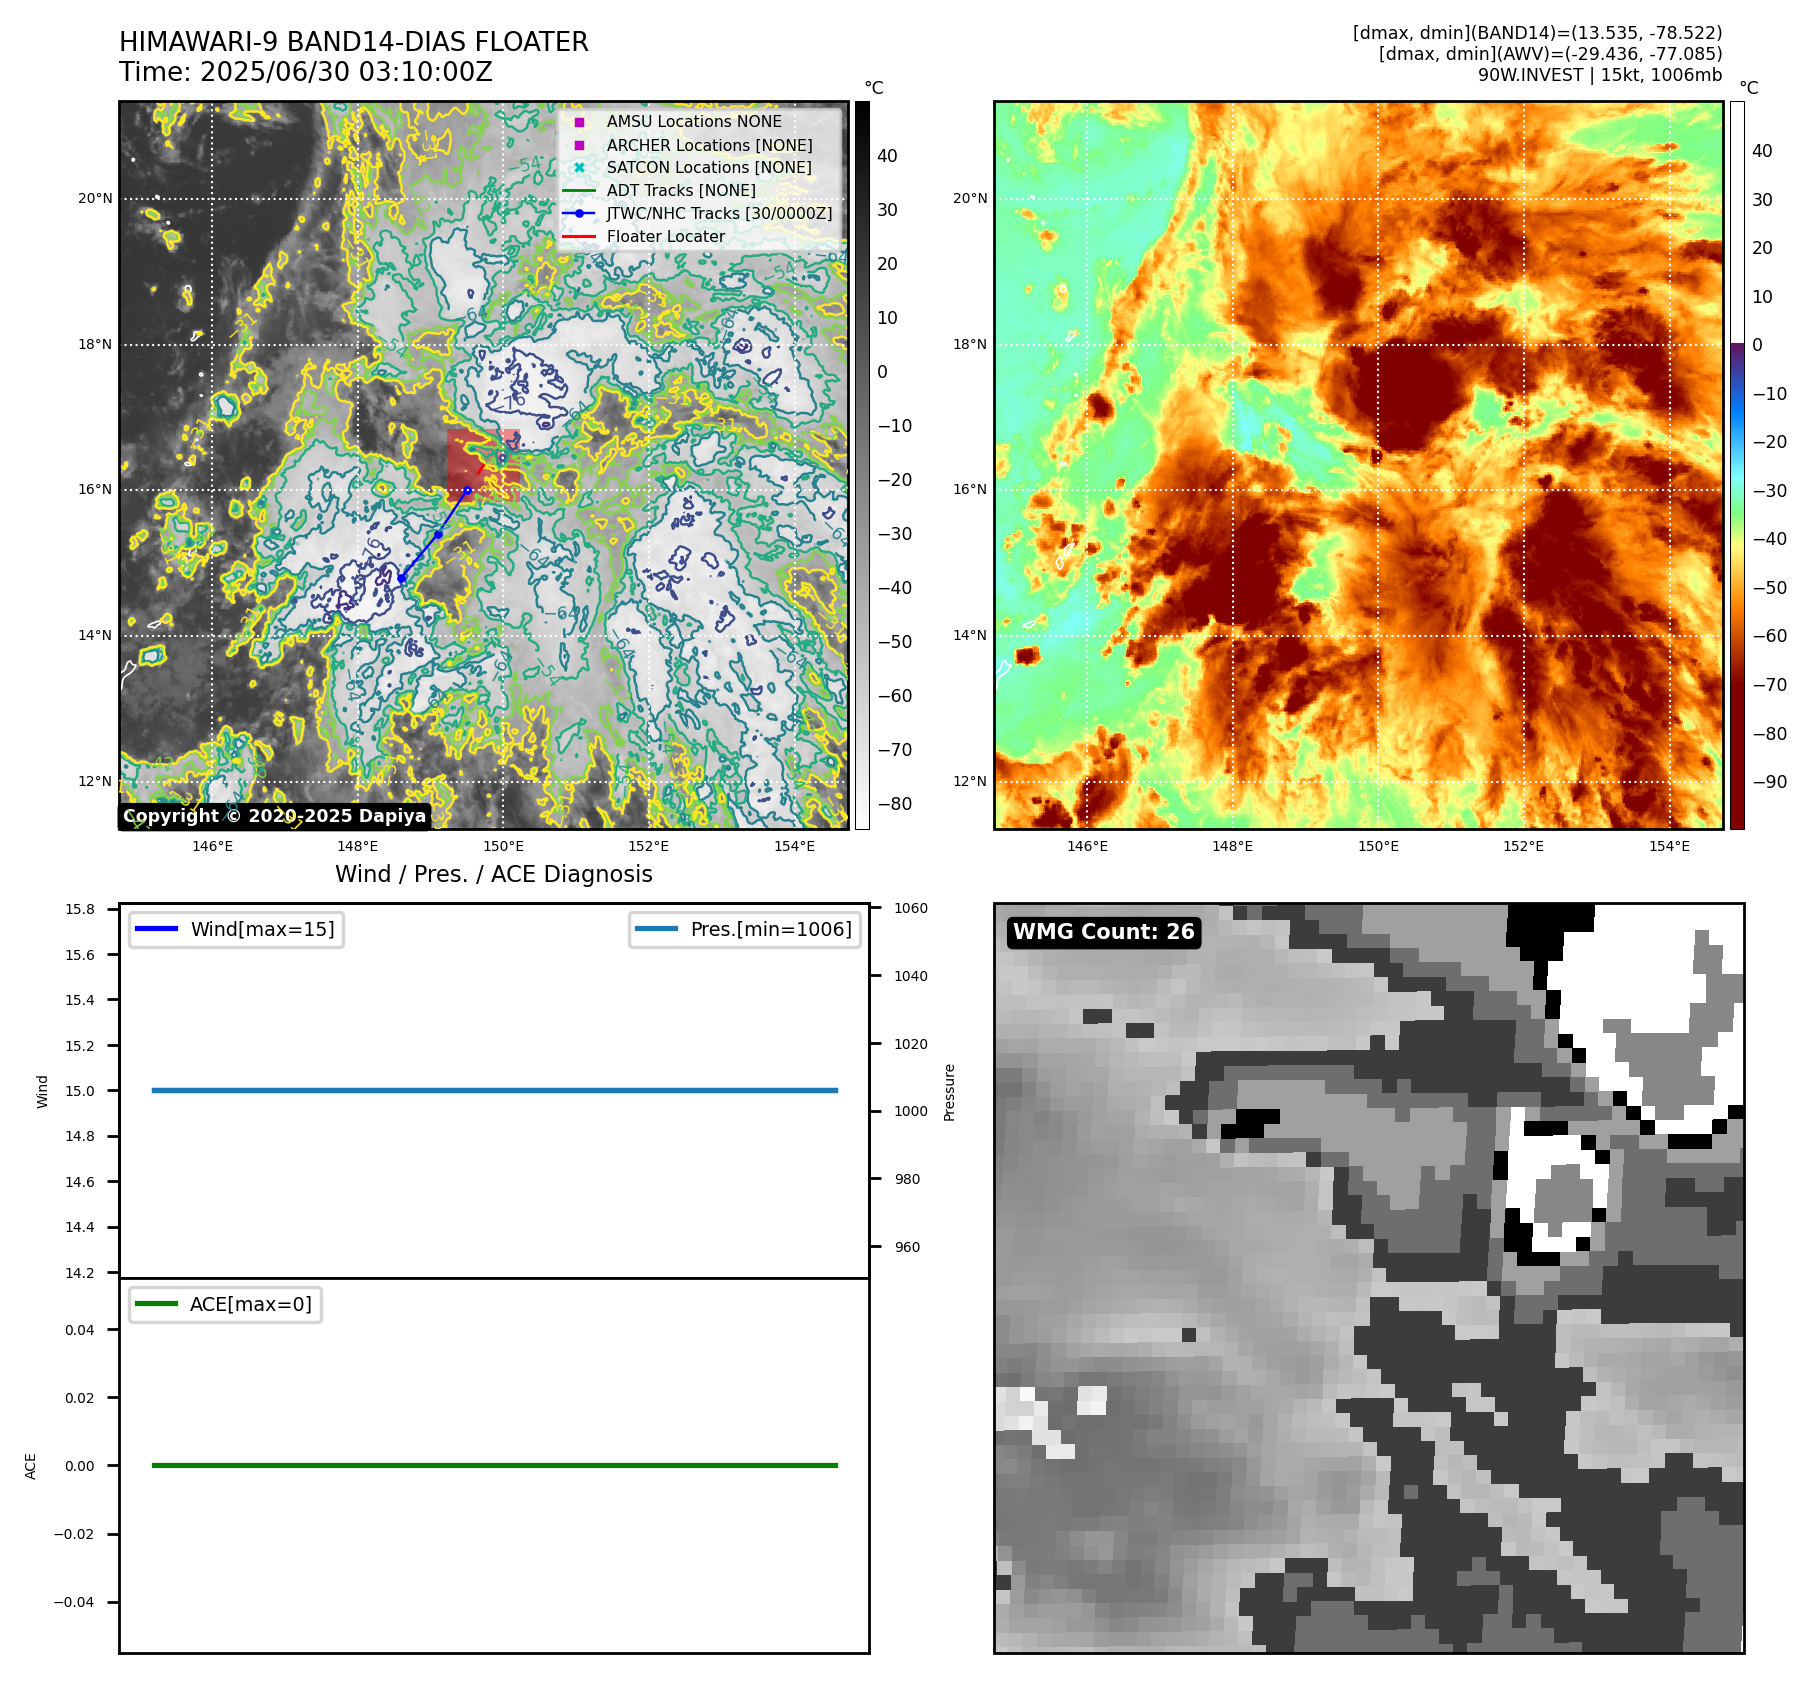The height and width of the screenshot is (1690, 1813).
Task: Click the red Floater Locater legend line
Action: [x=579, y=237]
